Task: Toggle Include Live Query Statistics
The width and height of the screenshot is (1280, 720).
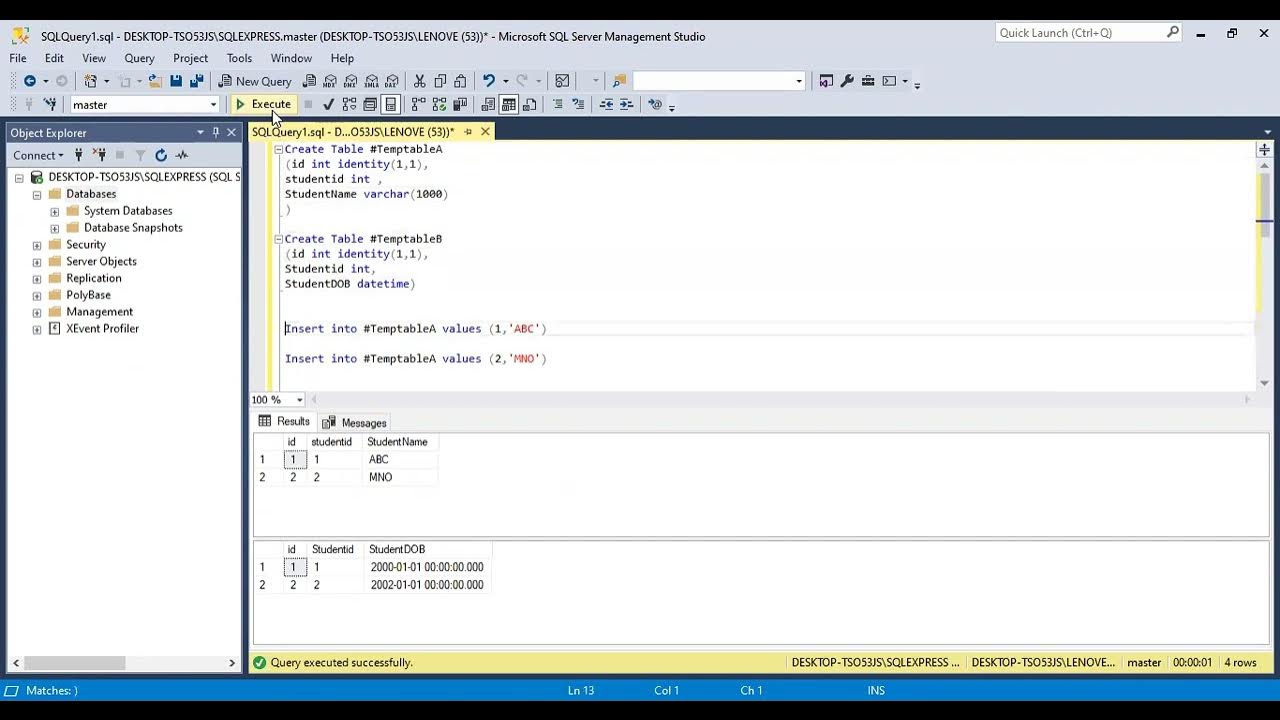Action: [439, 104]
